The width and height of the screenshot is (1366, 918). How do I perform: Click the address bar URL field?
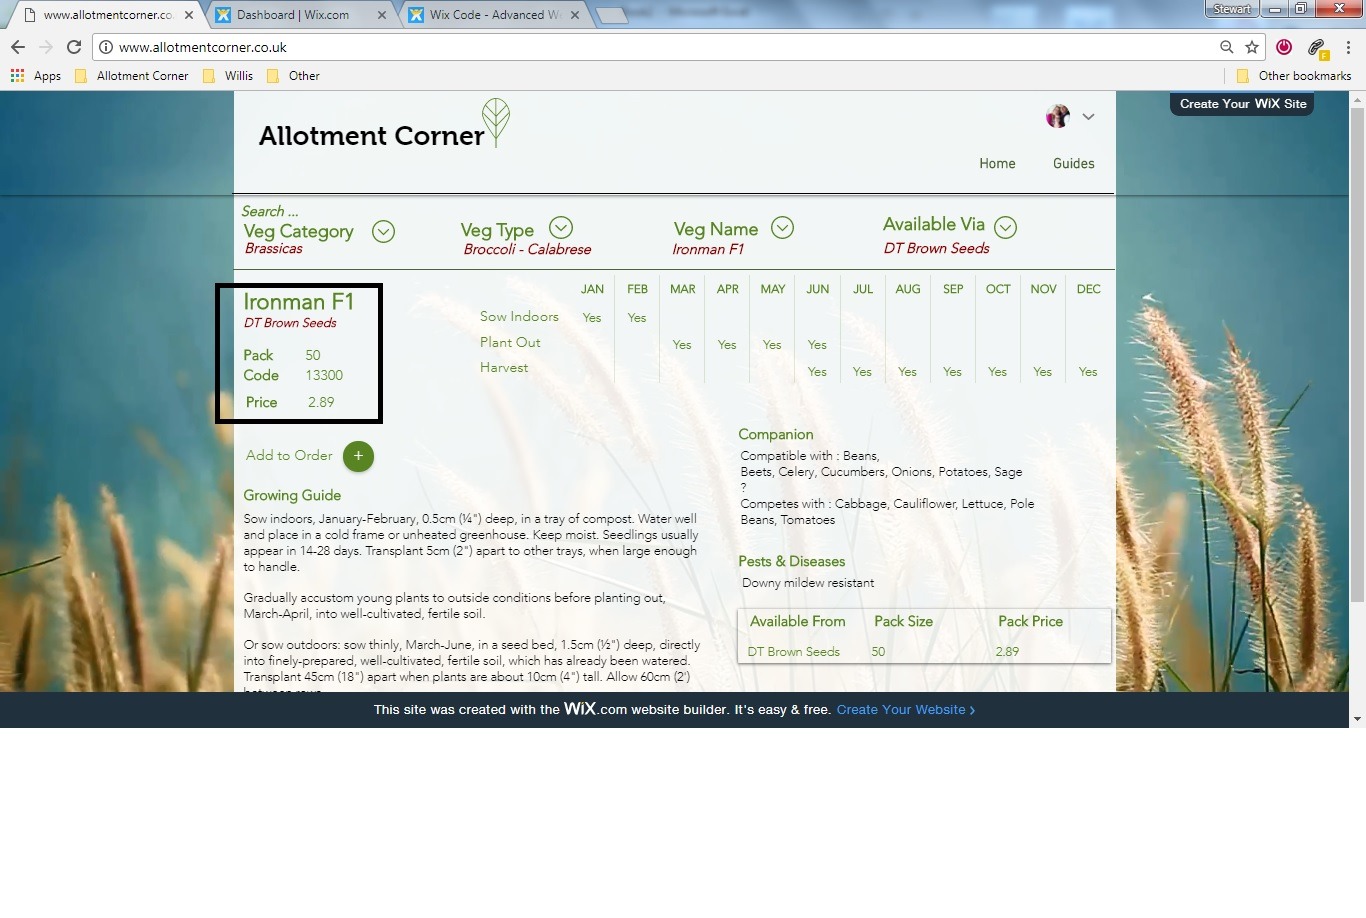tap(660, 47)
